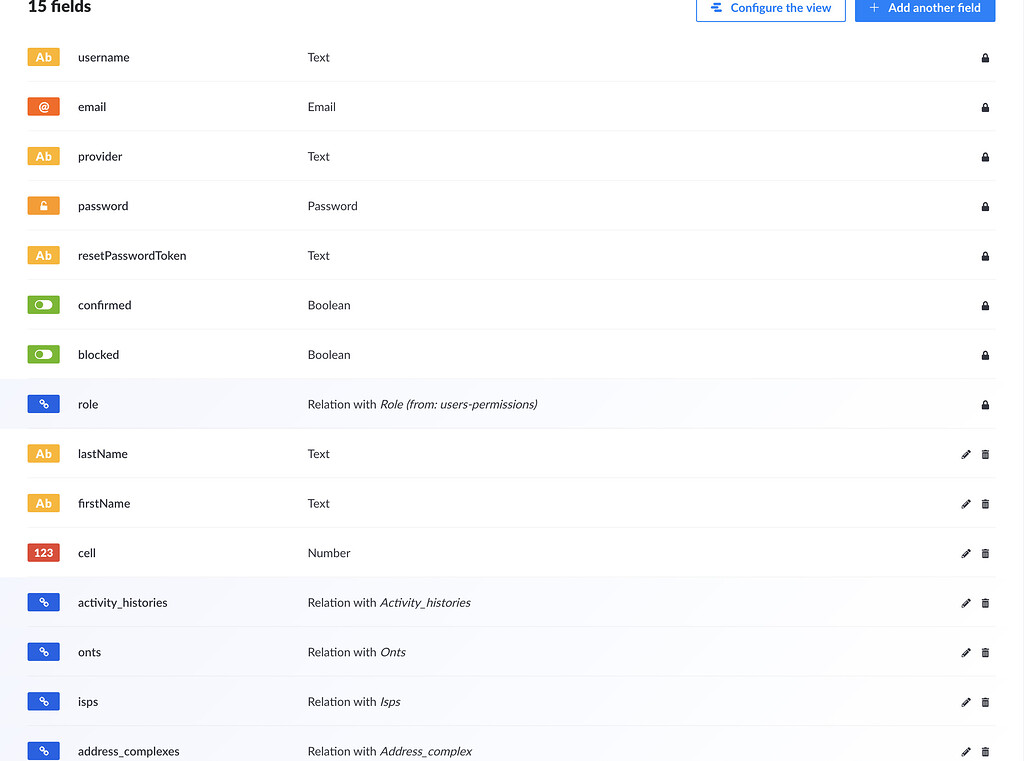Select the resetPasswordToken field row

click(x=400, y=255)
